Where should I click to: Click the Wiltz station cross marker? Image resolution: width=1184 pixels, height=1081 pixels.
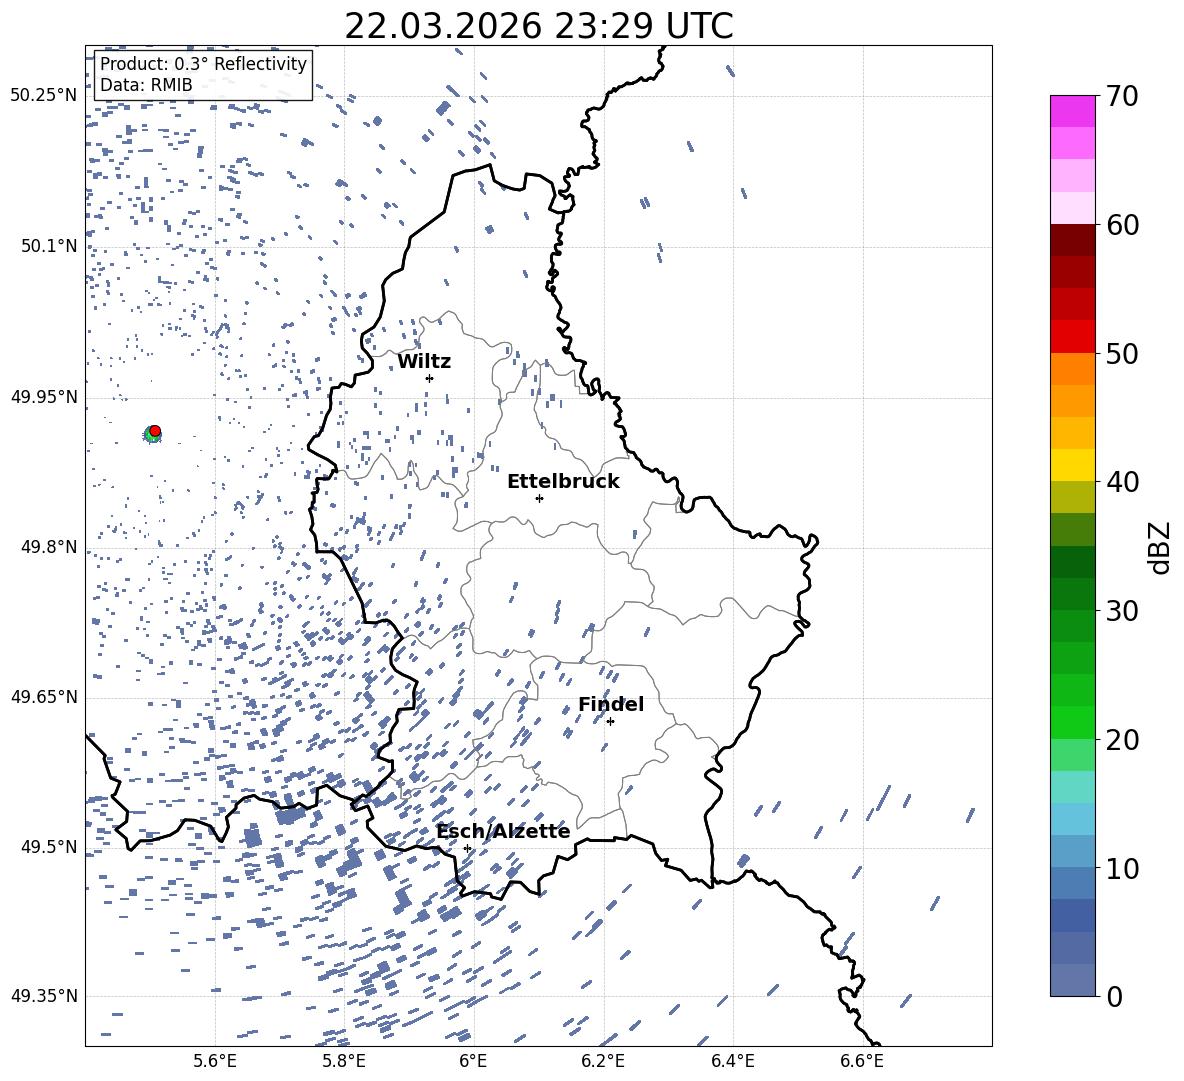point(430,378)
